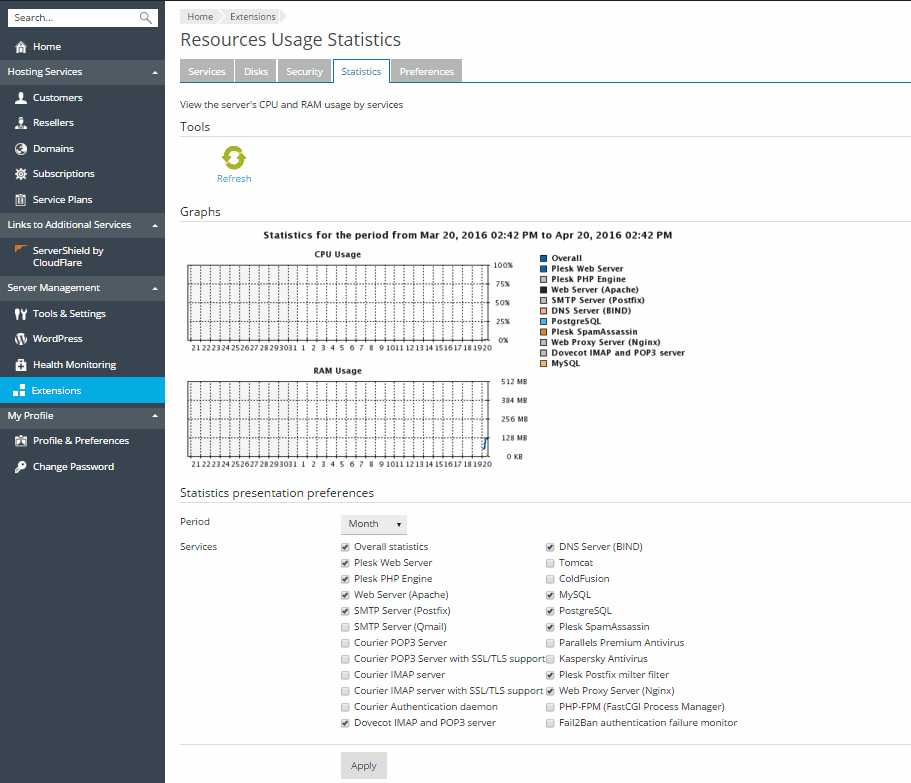Open the Period dropdown set to Month
Viewport: 911px width, 783px height.
point(374,524)
